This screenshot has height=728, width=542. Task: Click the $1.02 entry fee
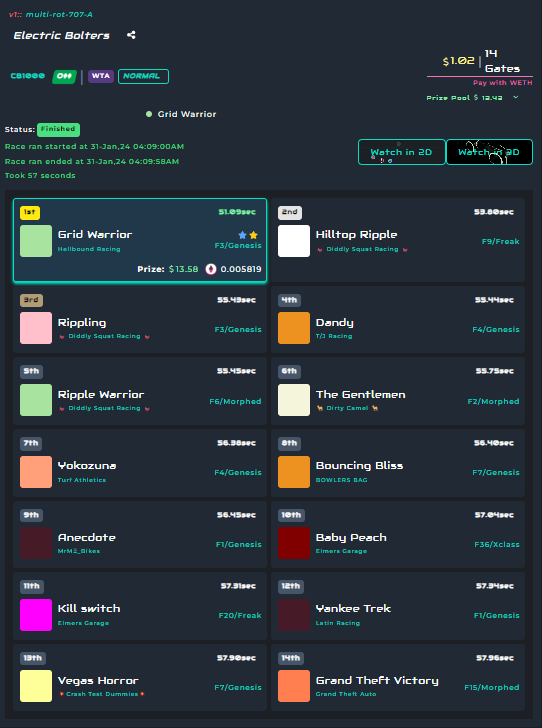(x=459, y=61)
